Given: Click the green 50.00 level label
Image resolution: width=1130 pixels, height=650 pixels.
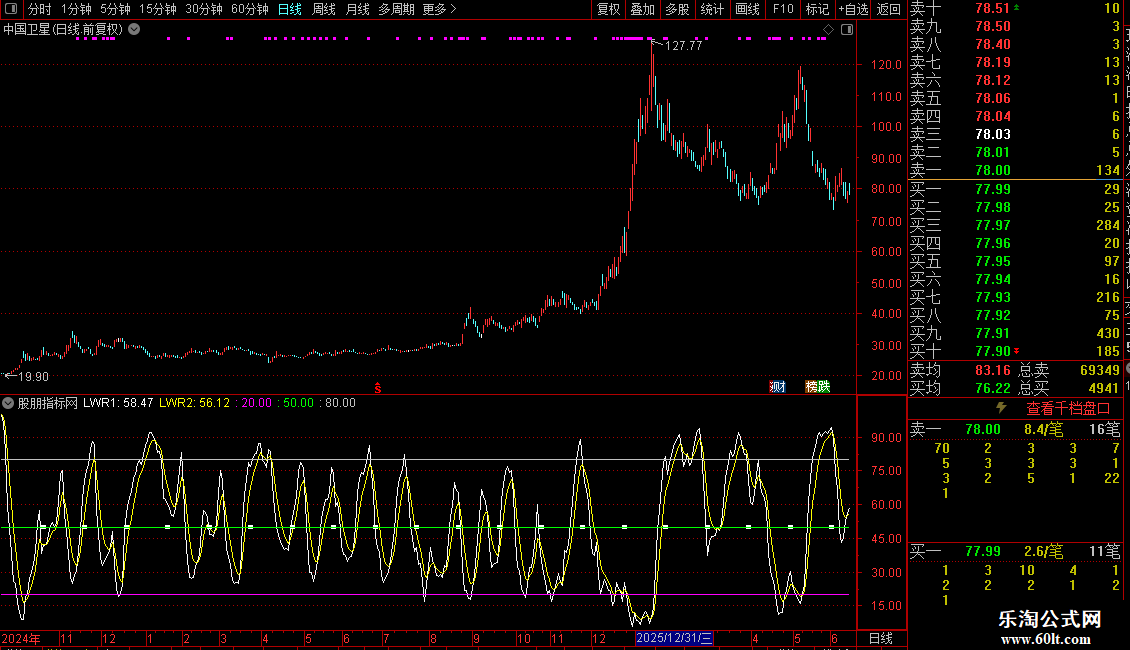Looking at the screenshot, I should point(298,403).
